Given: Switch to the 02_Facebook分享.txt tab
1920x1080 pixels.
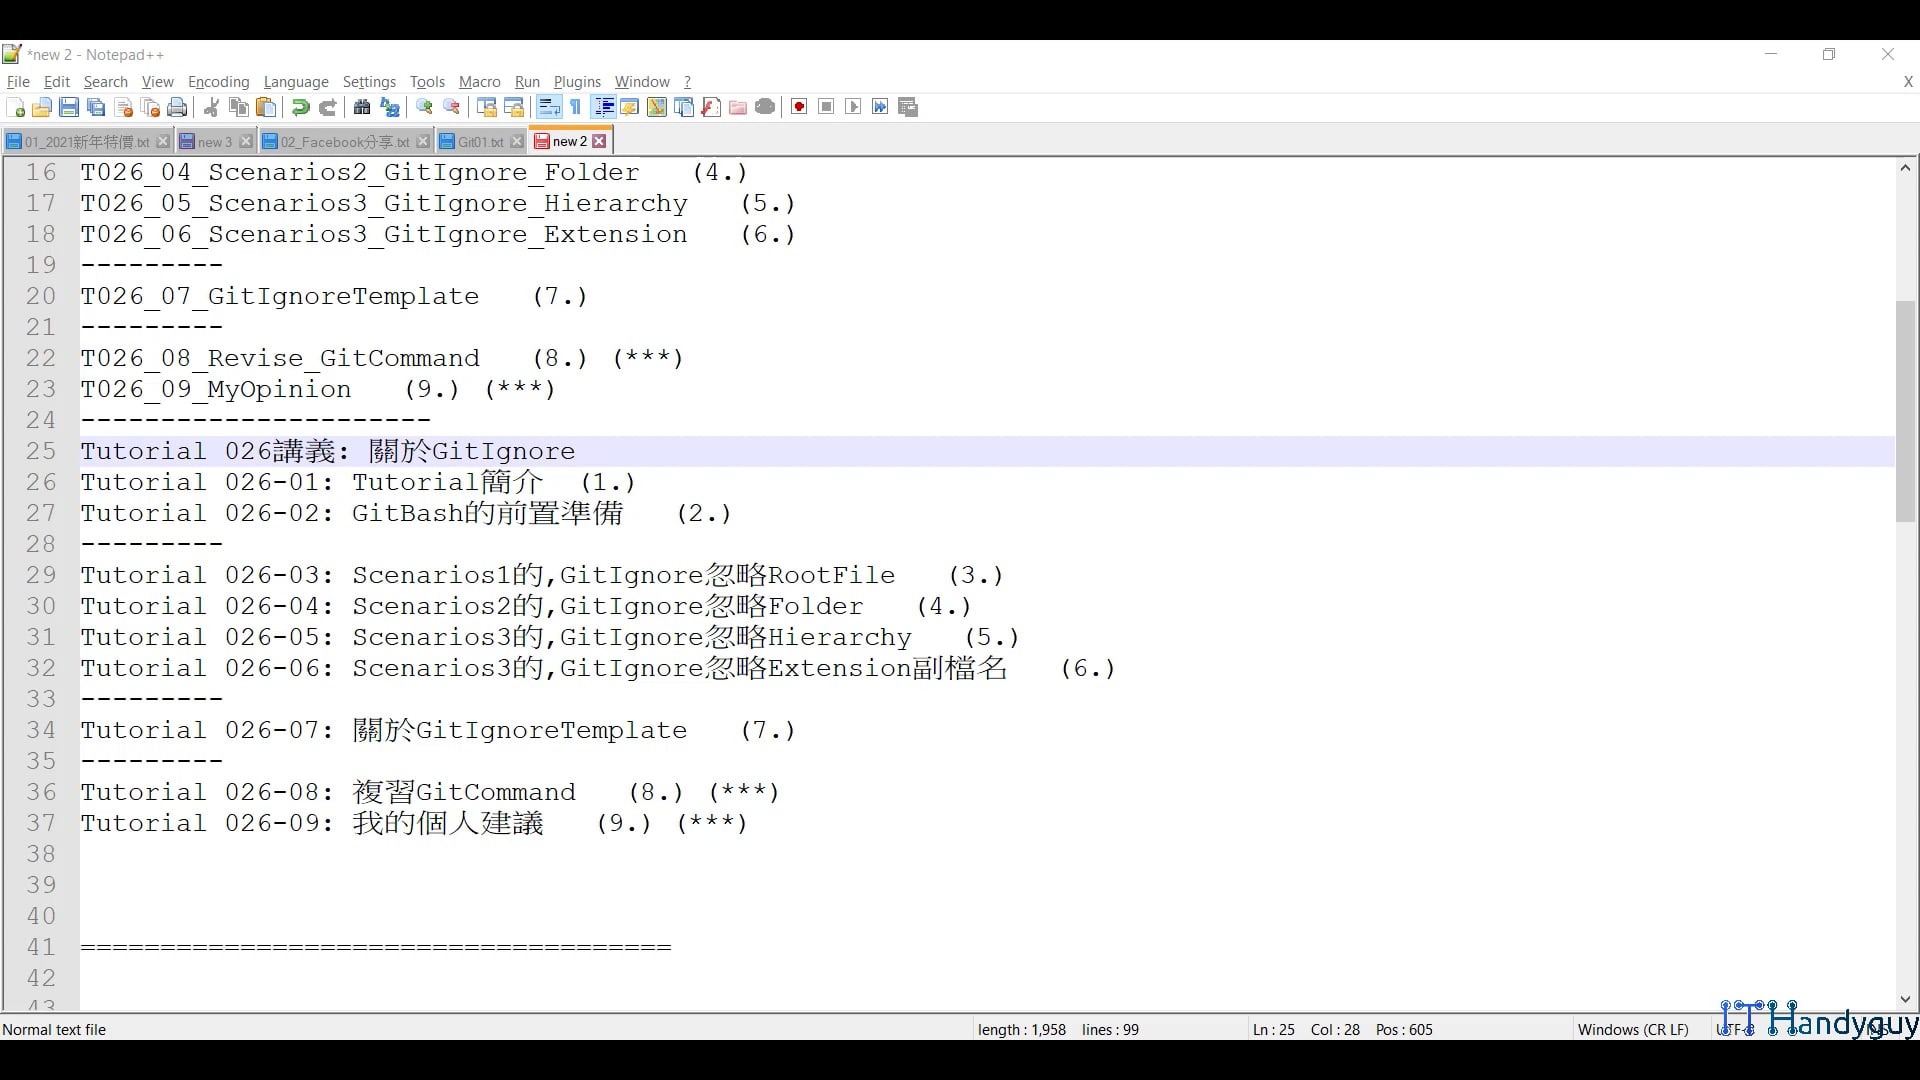Looking at the screenshot, I should tap(344, 142).
